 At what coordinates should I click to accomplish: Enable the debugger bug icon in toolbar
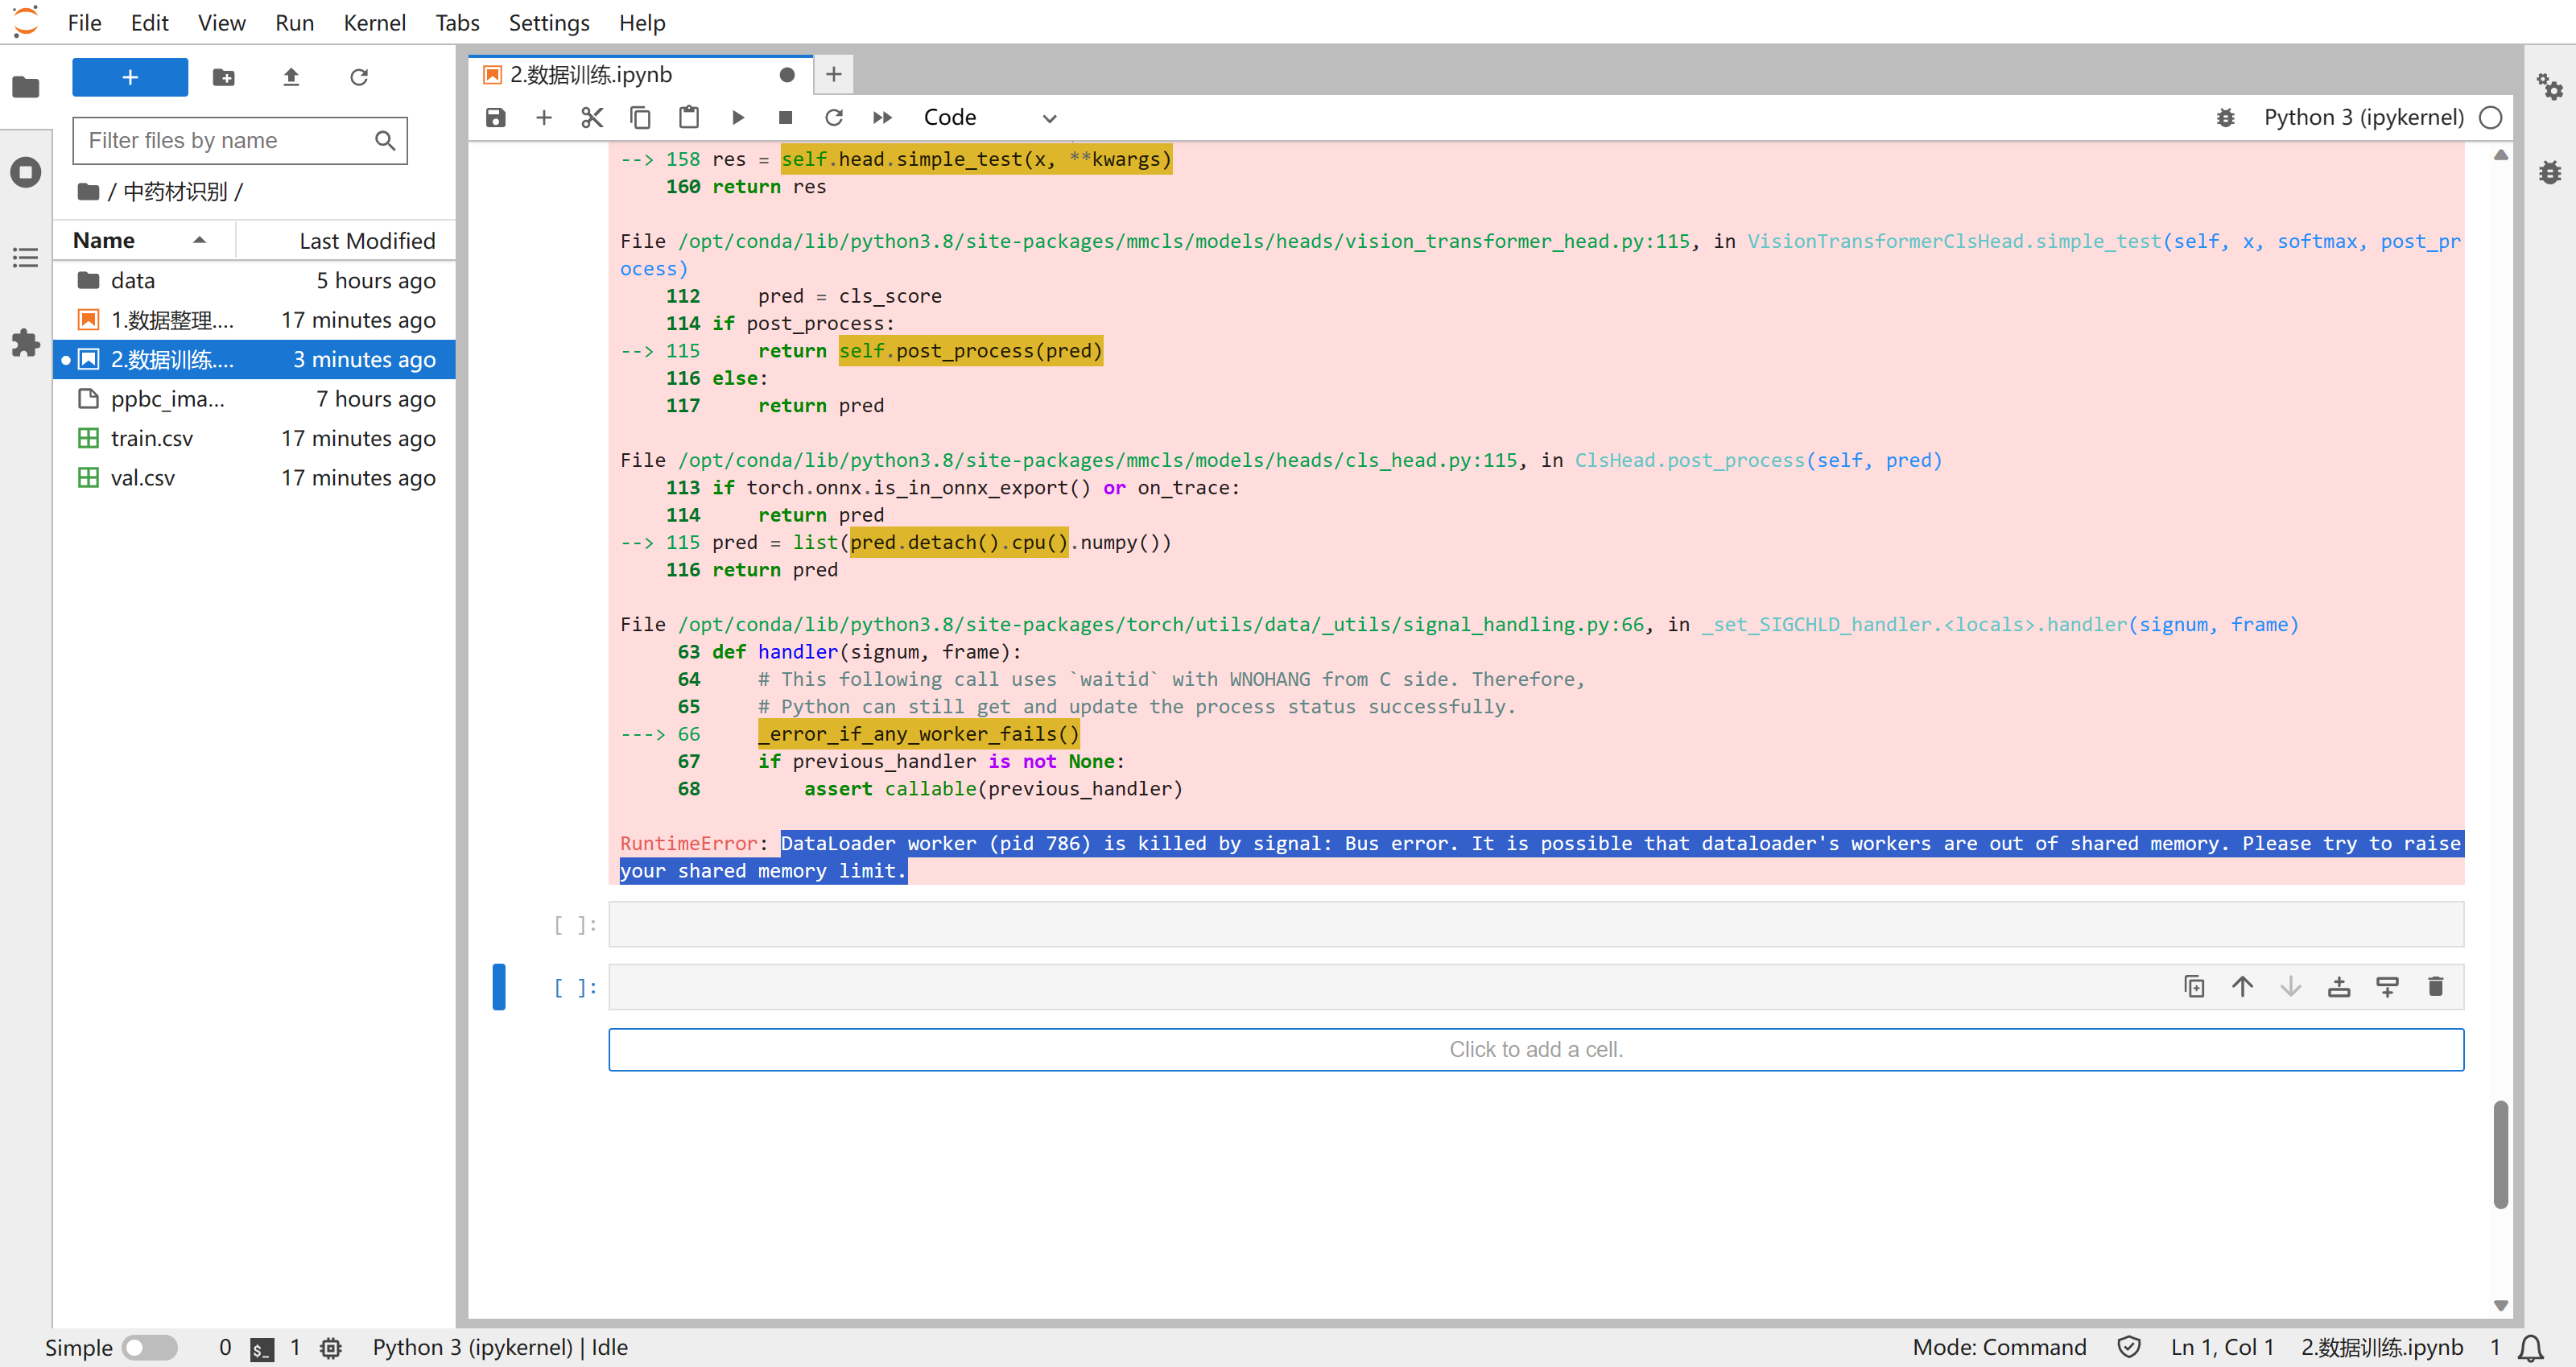pos(2226,118)
